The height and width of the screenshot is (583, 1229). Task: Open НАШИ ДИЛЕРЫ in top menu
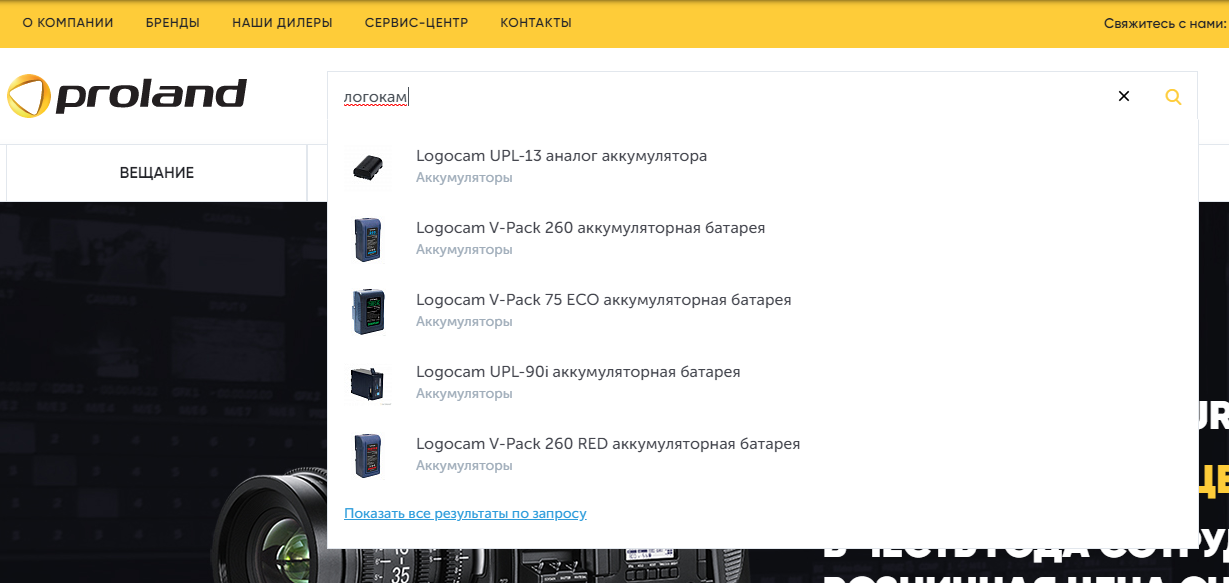click(x=282, y=23)
